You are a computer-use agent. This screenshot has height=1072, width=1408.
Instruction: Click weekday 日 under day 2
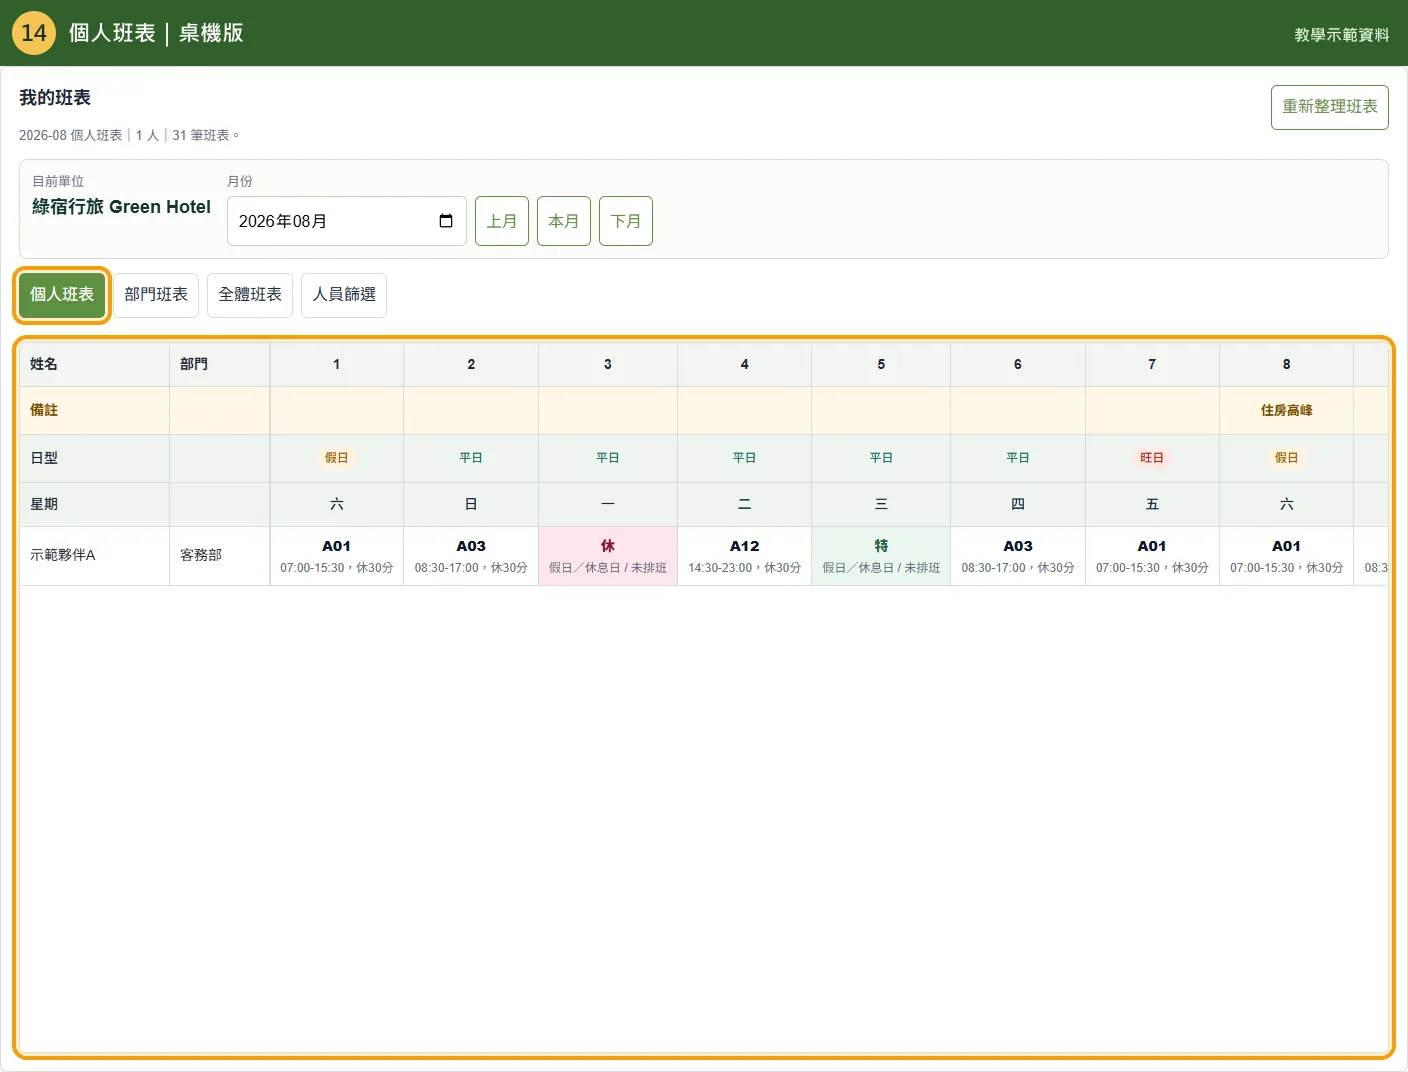tap(471, 505)
